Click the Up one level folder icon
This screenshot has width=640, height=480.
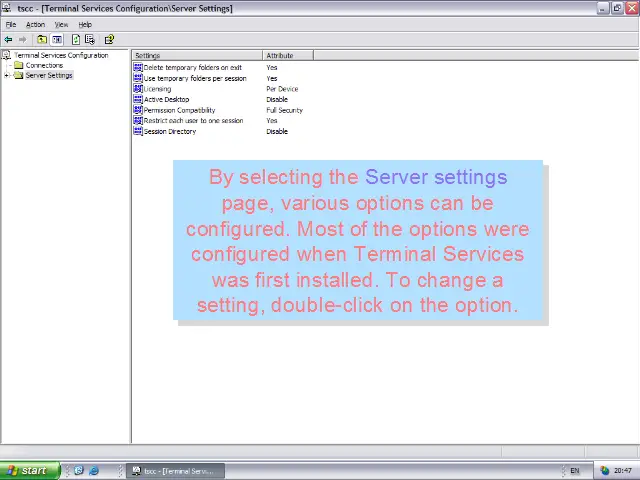(42, 40)
